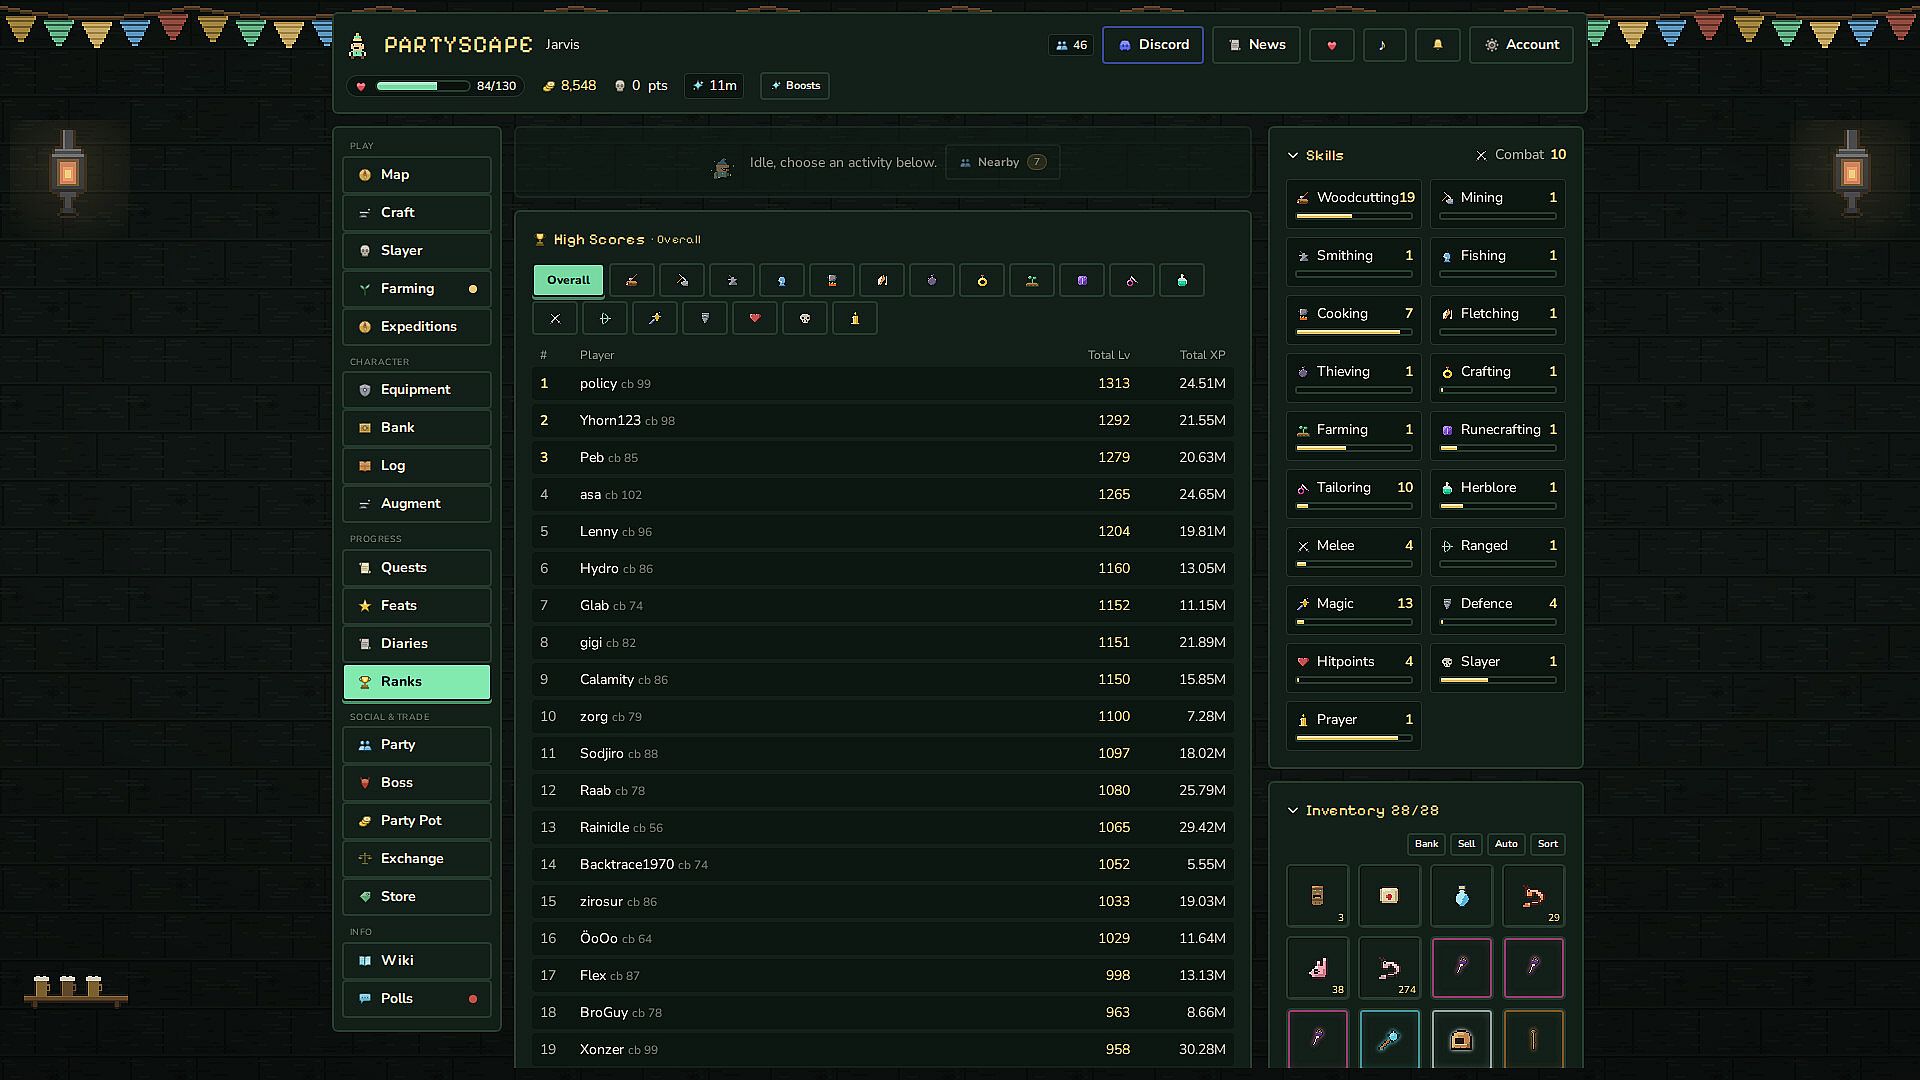Open the Prayer skill card

1354,726
